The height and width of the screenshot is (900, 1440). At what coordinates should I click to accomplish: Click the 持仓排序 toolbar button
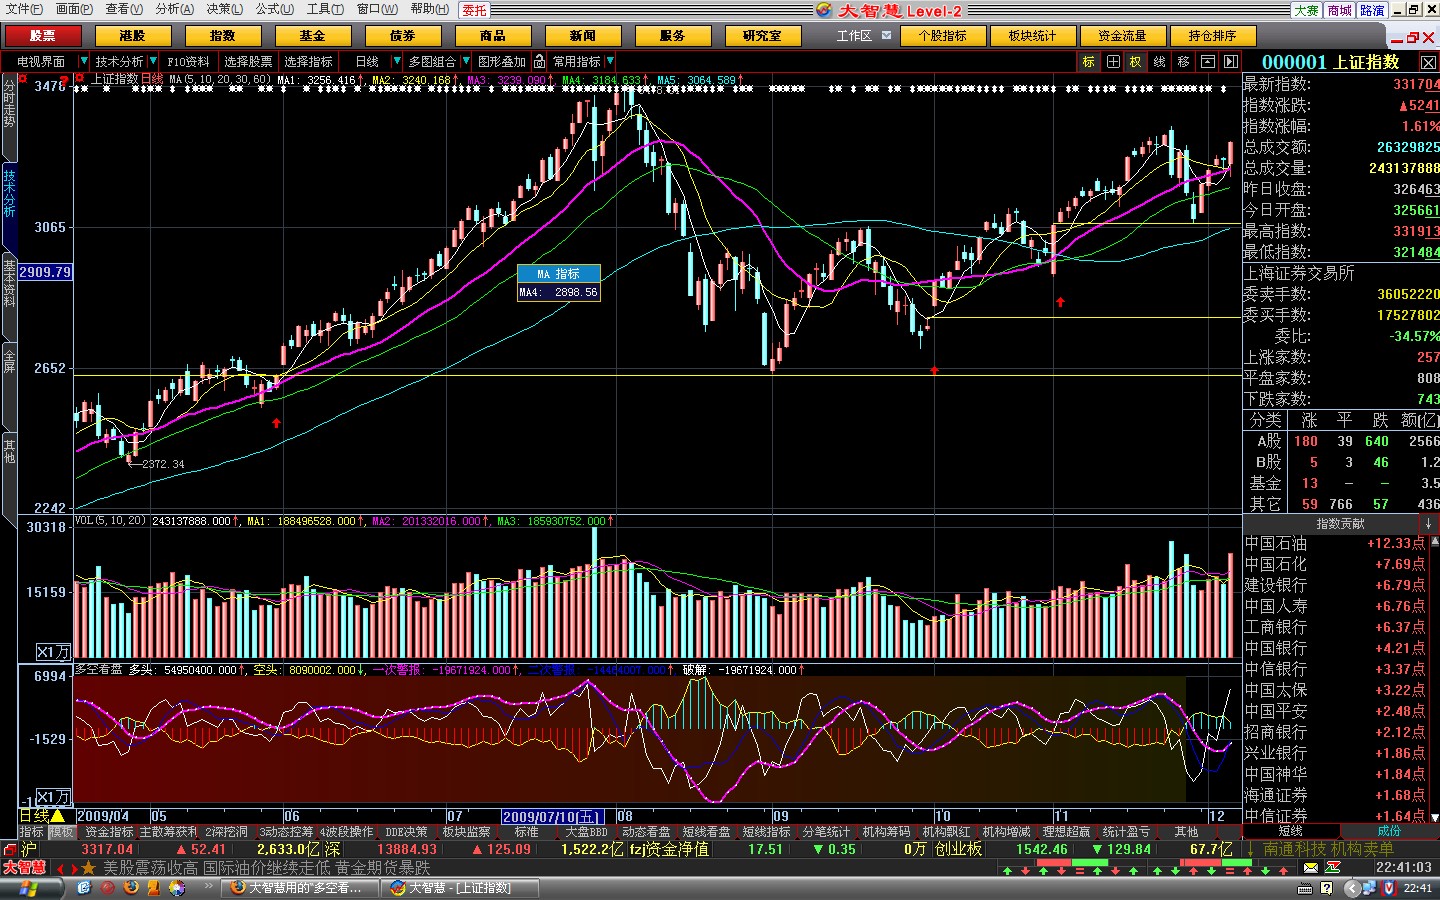pos(1212,36)
